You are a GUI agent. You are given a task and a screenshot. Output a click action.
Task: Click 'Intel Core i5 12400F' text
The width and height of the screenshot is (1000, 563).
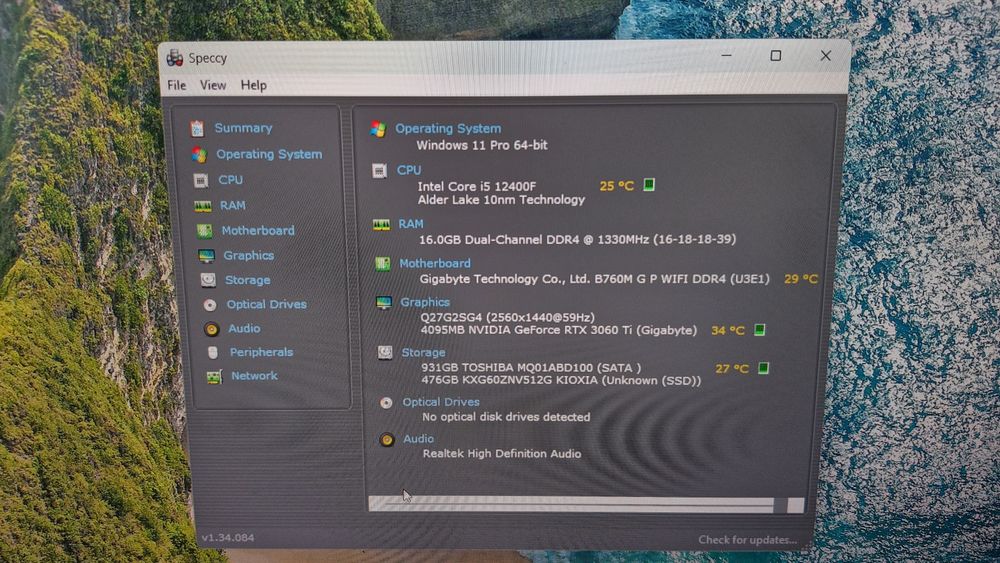click(476, 186)
